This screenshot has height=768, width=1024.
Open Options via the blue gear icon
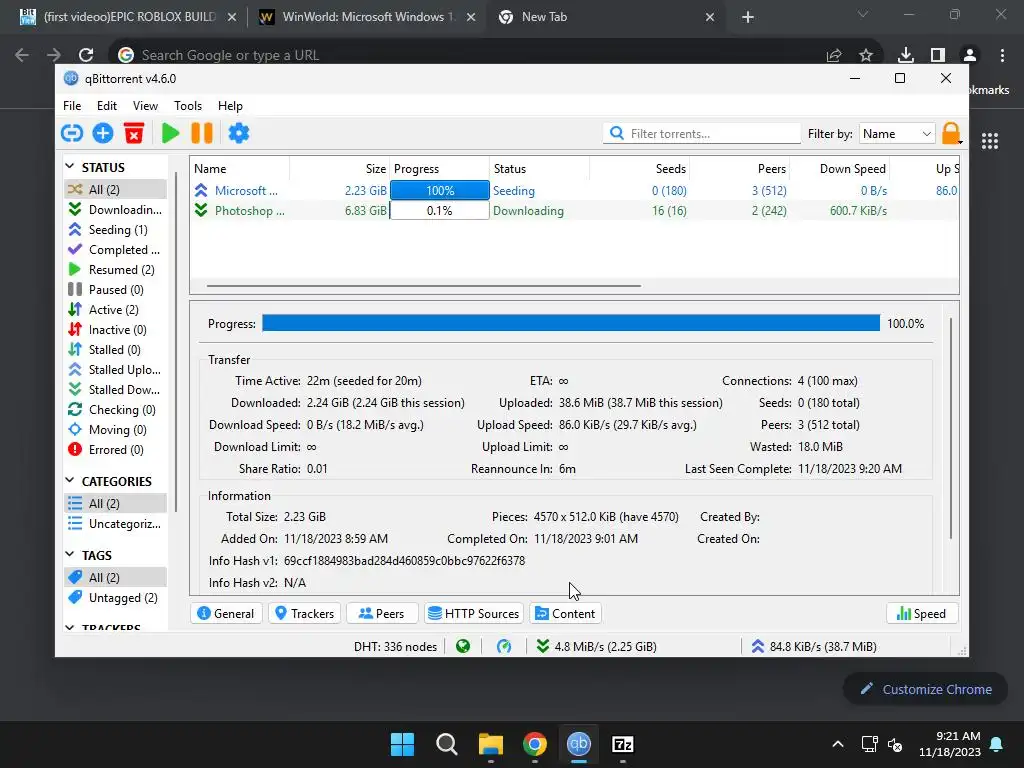coord(238,133)
